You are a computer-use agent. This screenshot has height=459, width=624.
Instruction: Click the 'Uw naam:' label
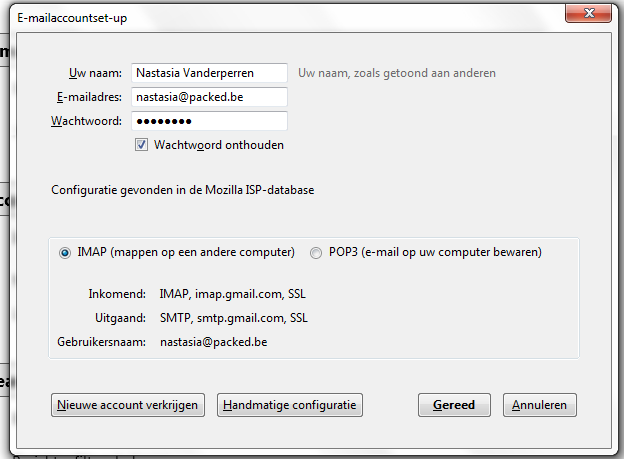[x=95, y=73]
